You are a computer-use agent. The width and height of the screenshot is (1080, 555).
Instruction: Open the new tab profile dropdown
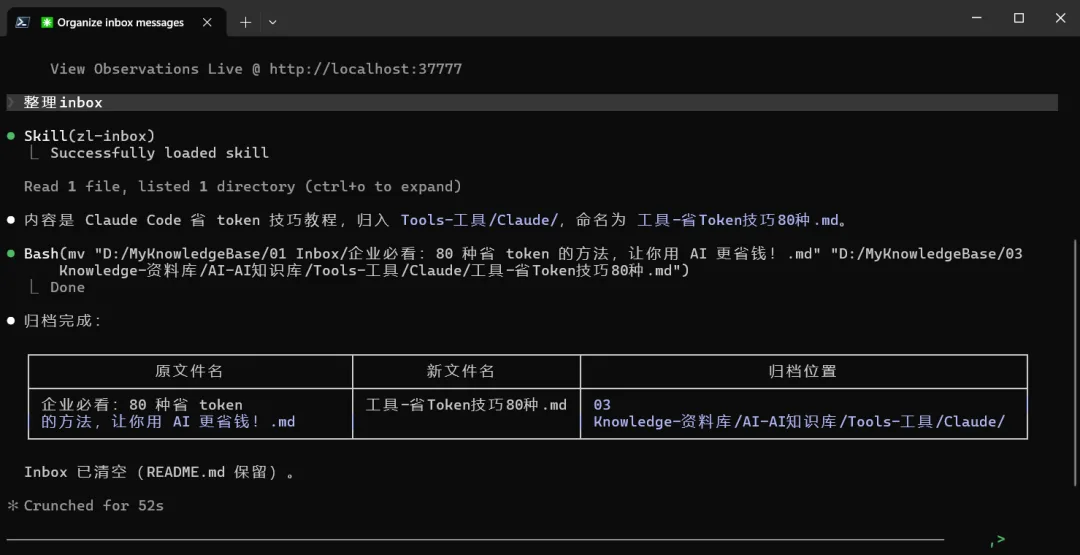coord(273,22)
